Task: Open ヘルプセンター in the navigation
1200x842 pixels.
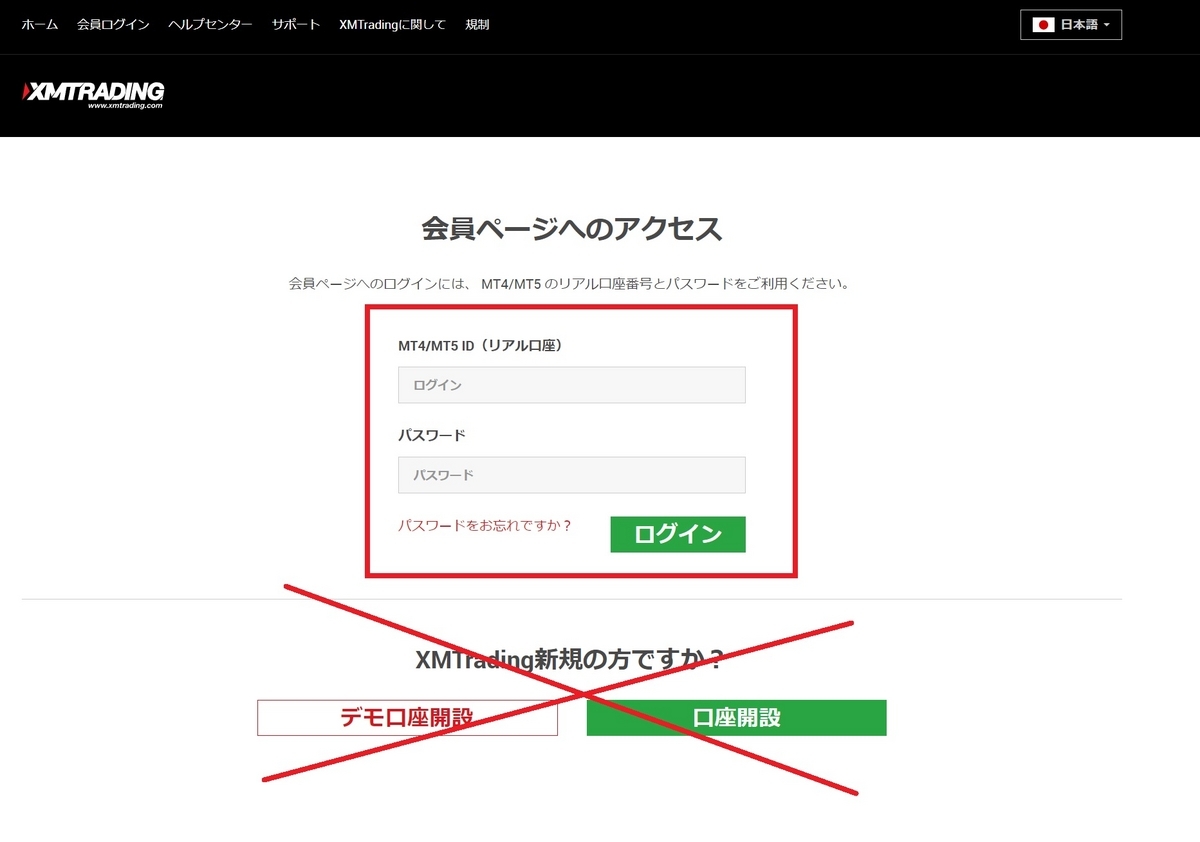Action: point(210,25)
